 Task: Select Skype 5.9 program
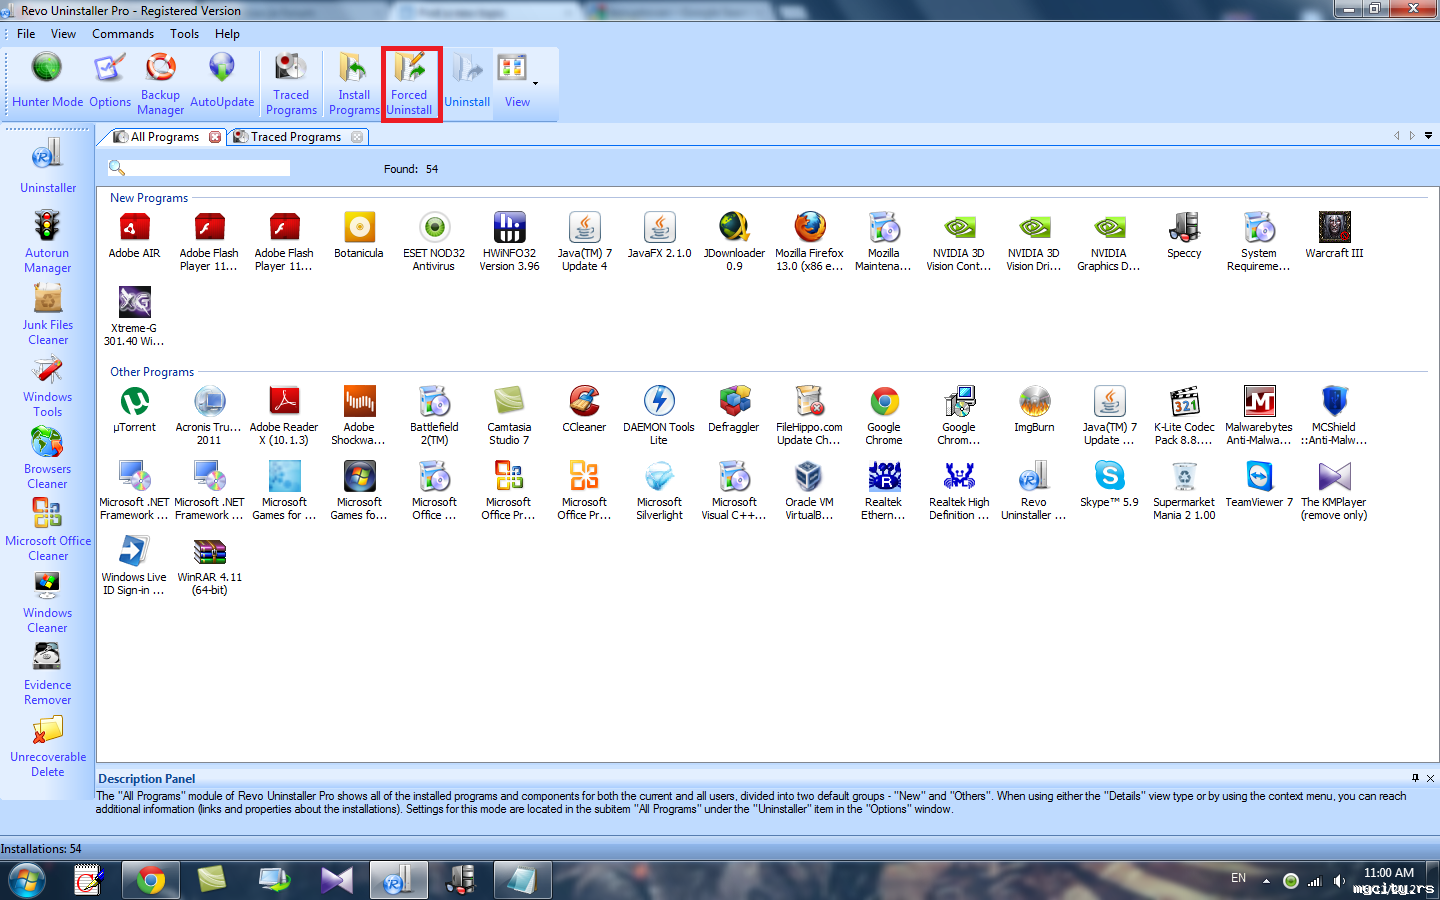(1109, 485)
